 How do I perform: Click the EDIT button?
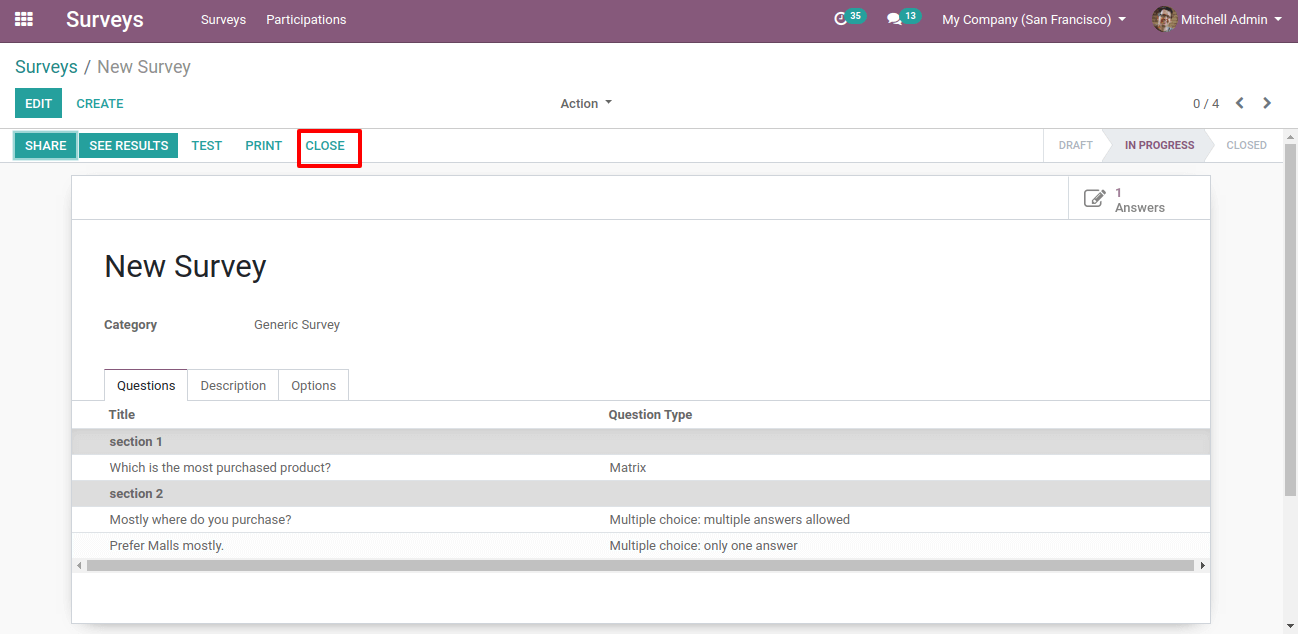[38, 103]
